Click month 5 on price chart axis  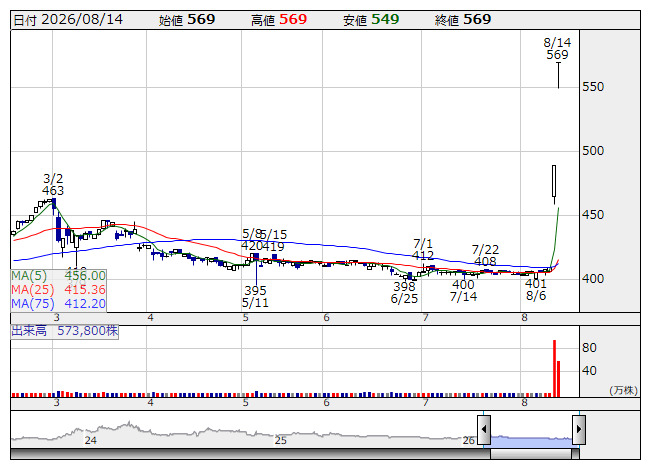pos(246,318)
